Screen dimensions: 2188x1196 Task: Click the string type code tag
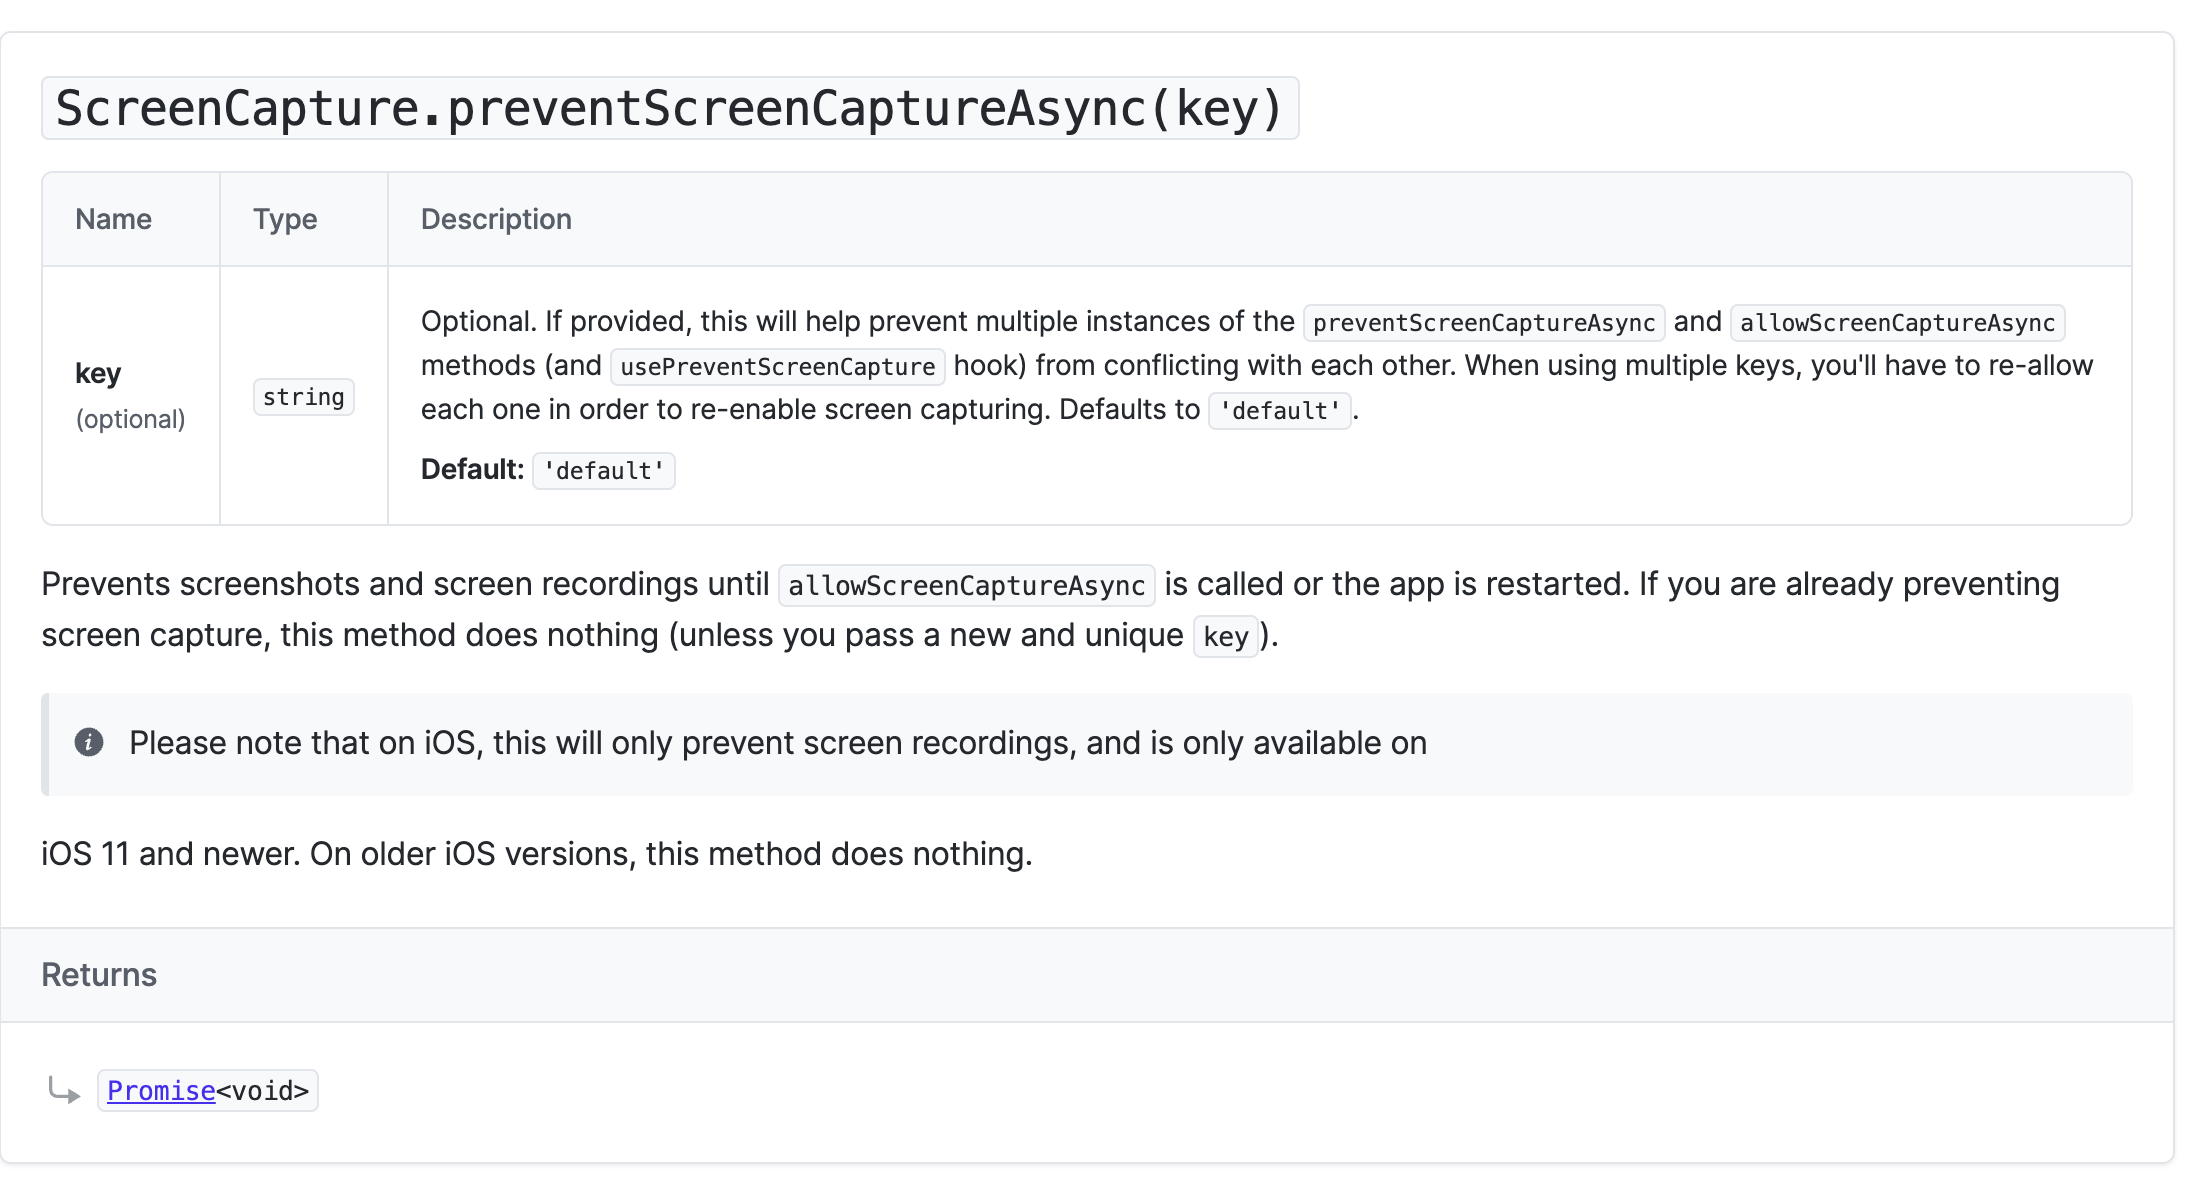pos(303,397)
